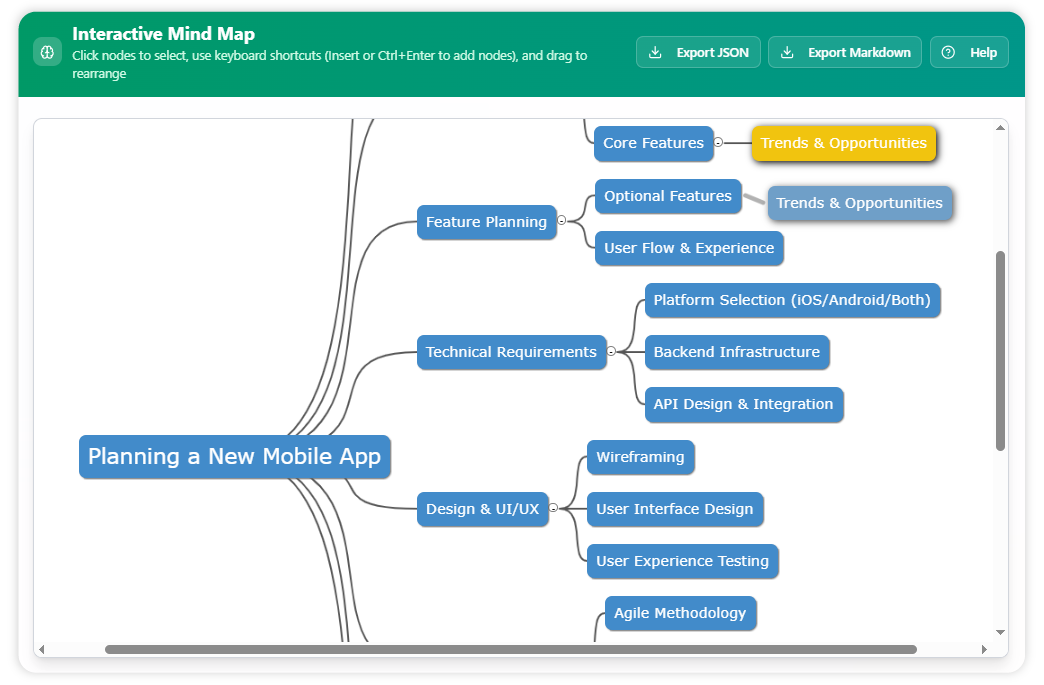This screenshot has width=1044, height=685.
Task: Click the mind map logo icon in the header
Action: click(48, 51)
